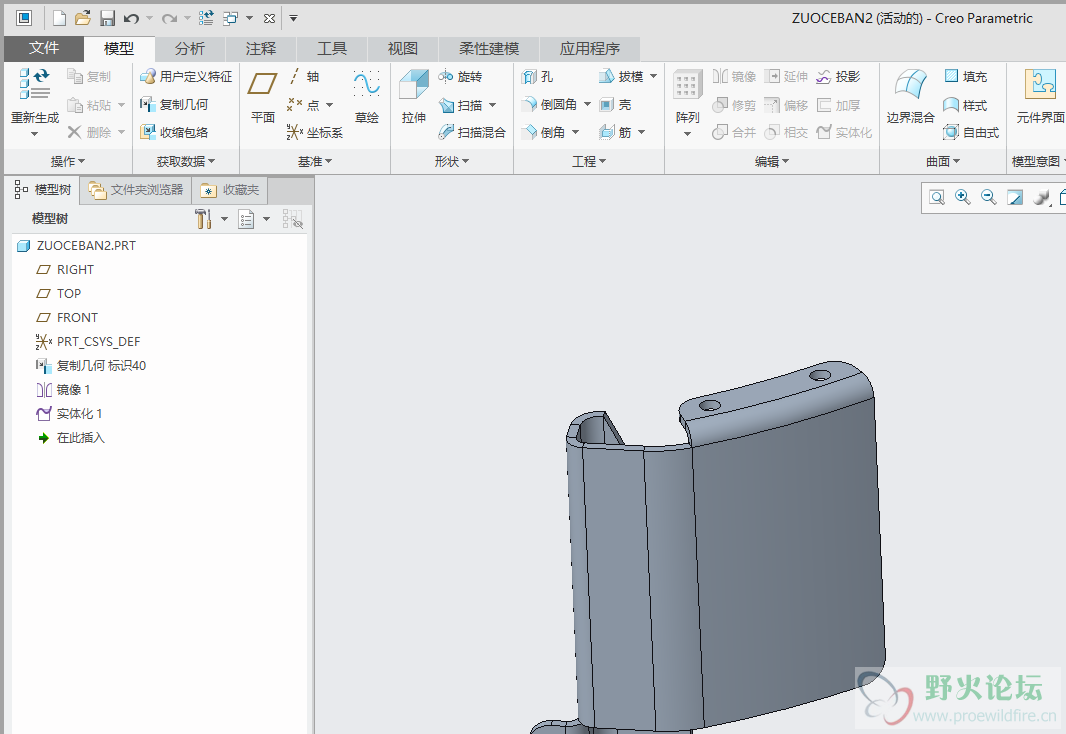Switch to the 收藏夹 navigator tab
Image resolution: width=1066 pixels, height=734 pixels.
coord(230,190)
